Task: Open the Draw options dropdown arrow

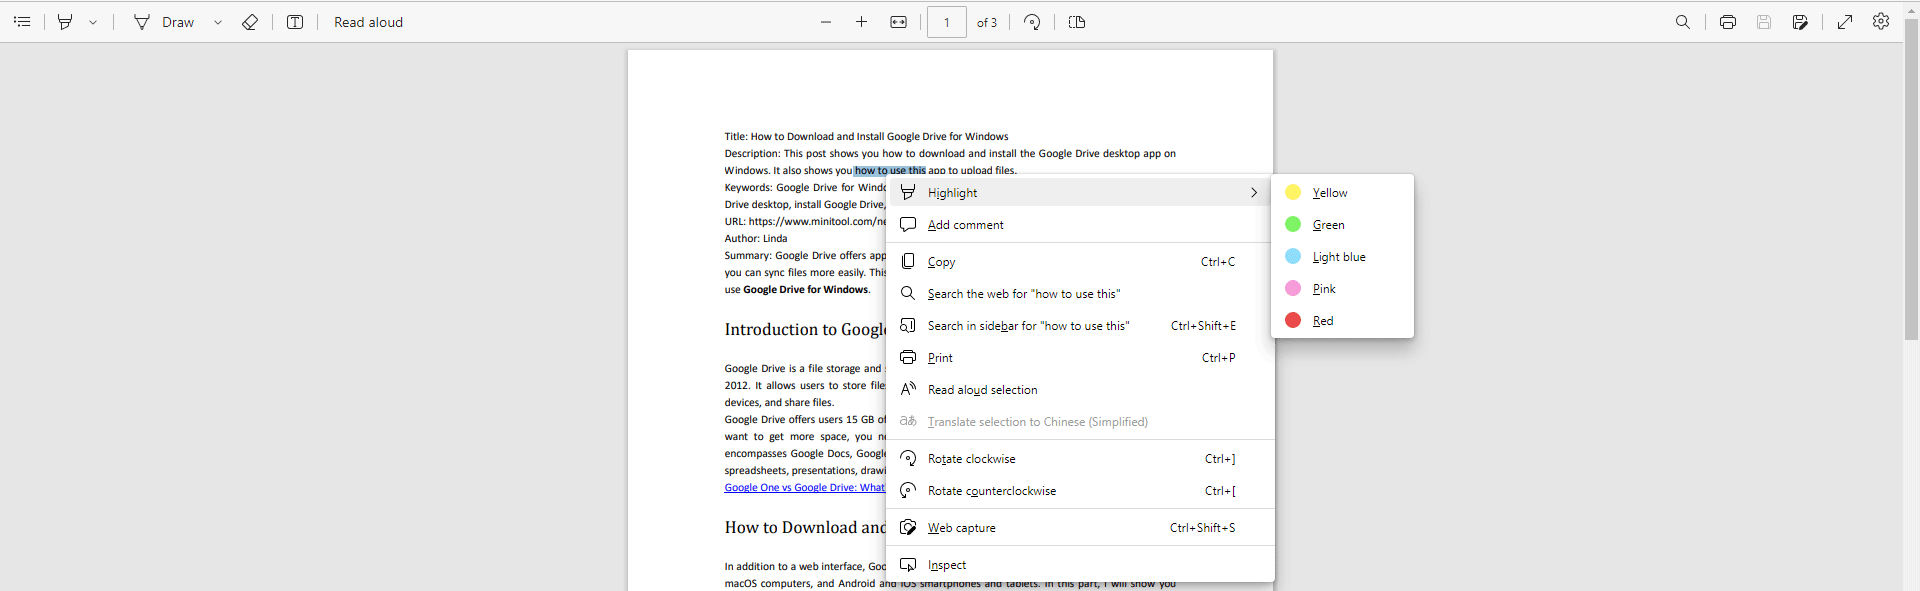Action: tap(217, 22)
